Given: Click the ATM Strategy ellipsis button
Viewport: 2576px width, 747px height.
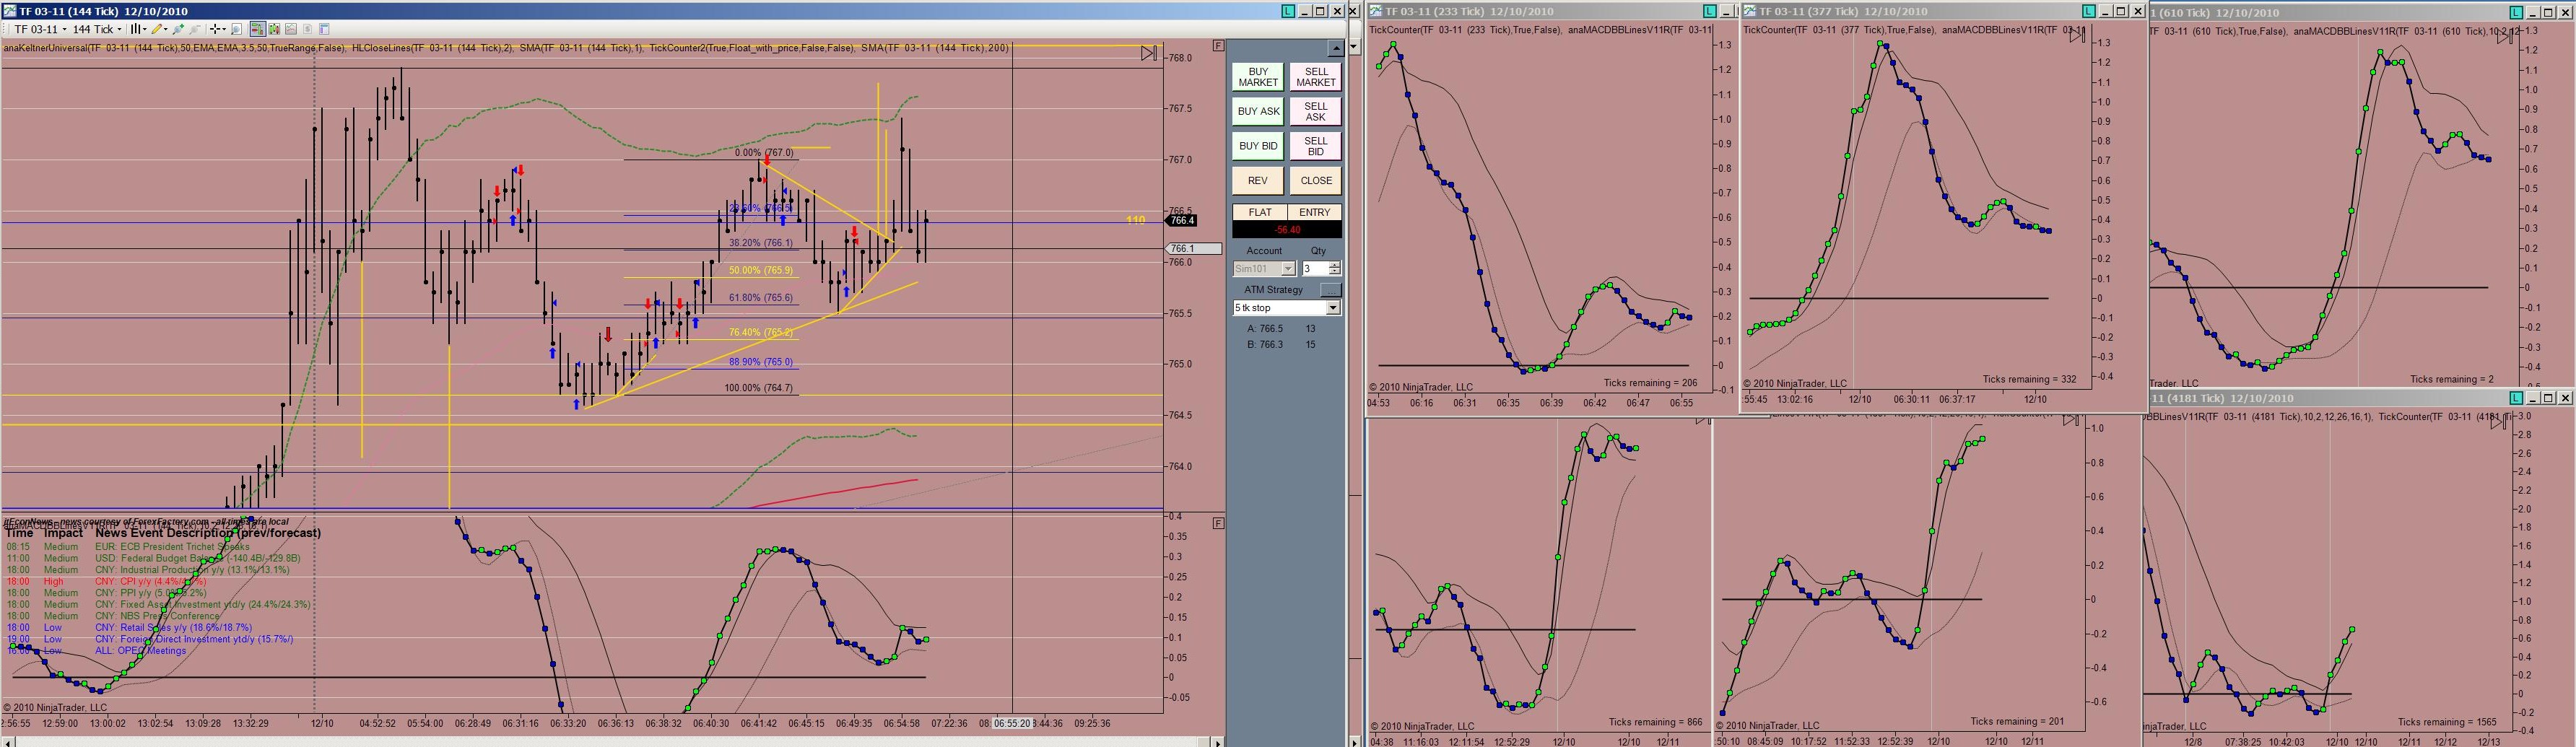Looking at the screenshot, I should (x=1330, y=290).
